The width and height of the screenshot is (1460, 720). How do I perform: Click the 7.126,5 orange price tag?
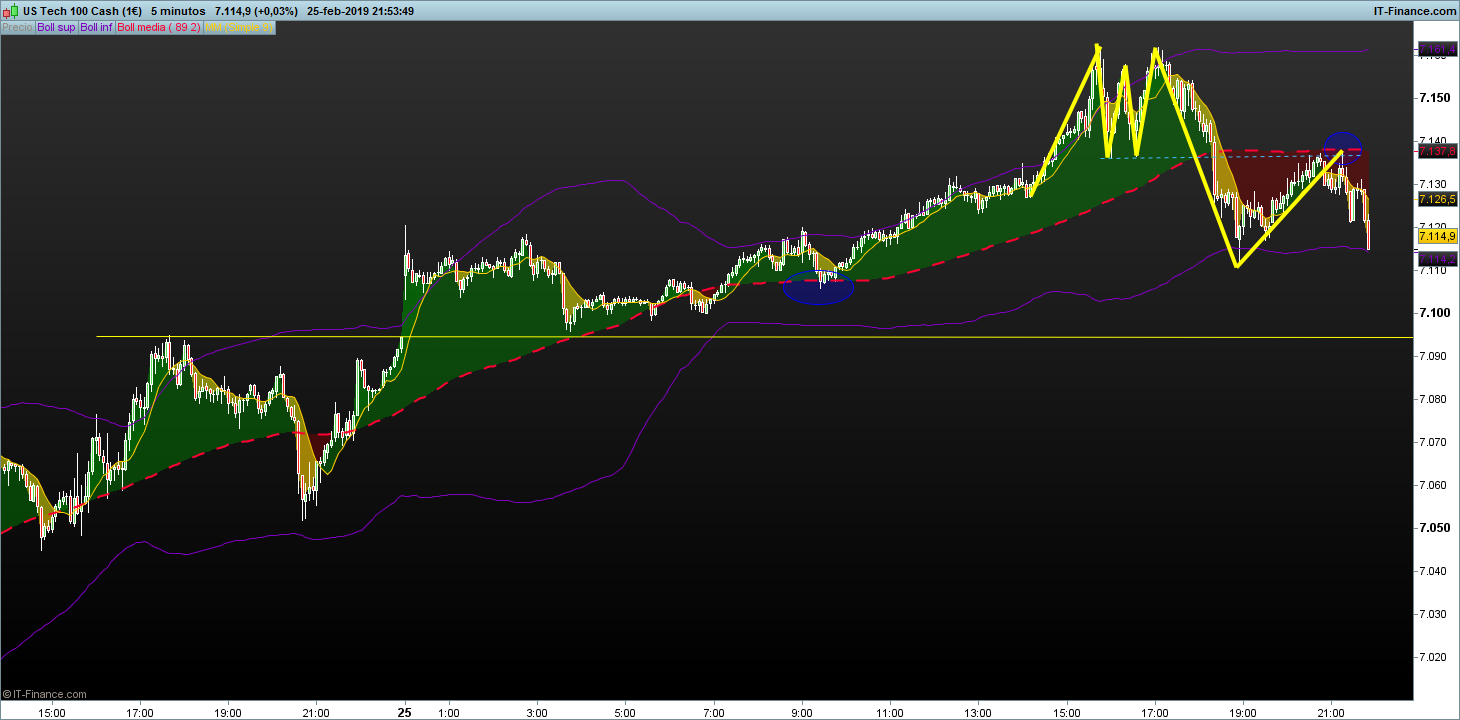click(1437, 199)
